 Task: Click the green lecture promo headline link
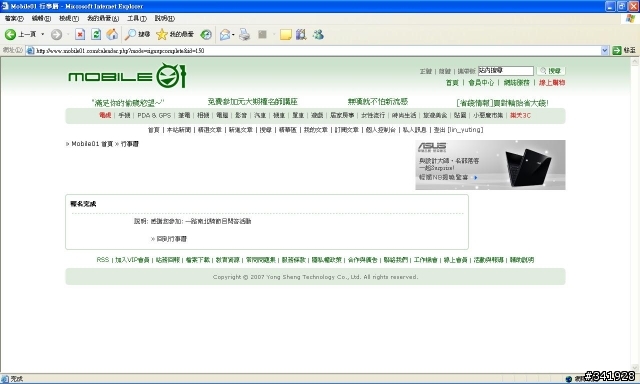point(253,102)
